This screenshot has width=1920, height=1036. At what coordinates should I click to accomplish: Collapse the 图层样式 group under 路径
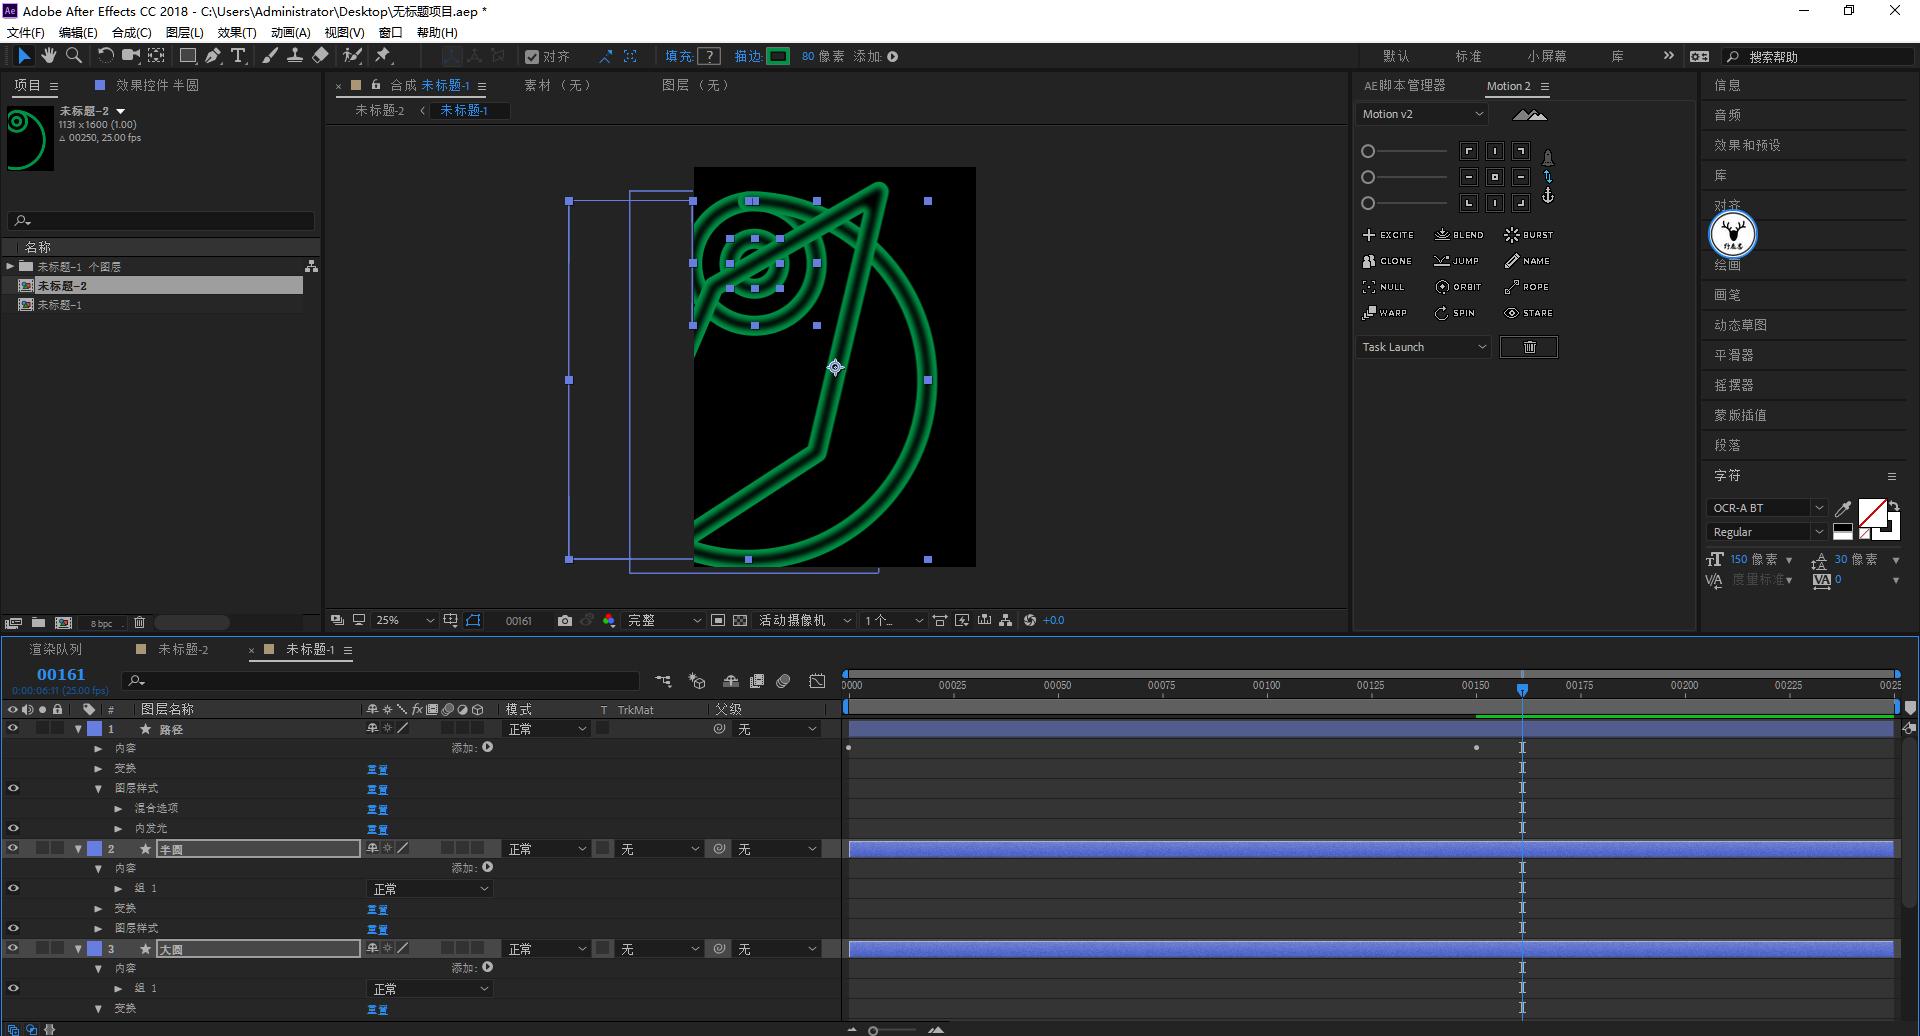(98, 789)
